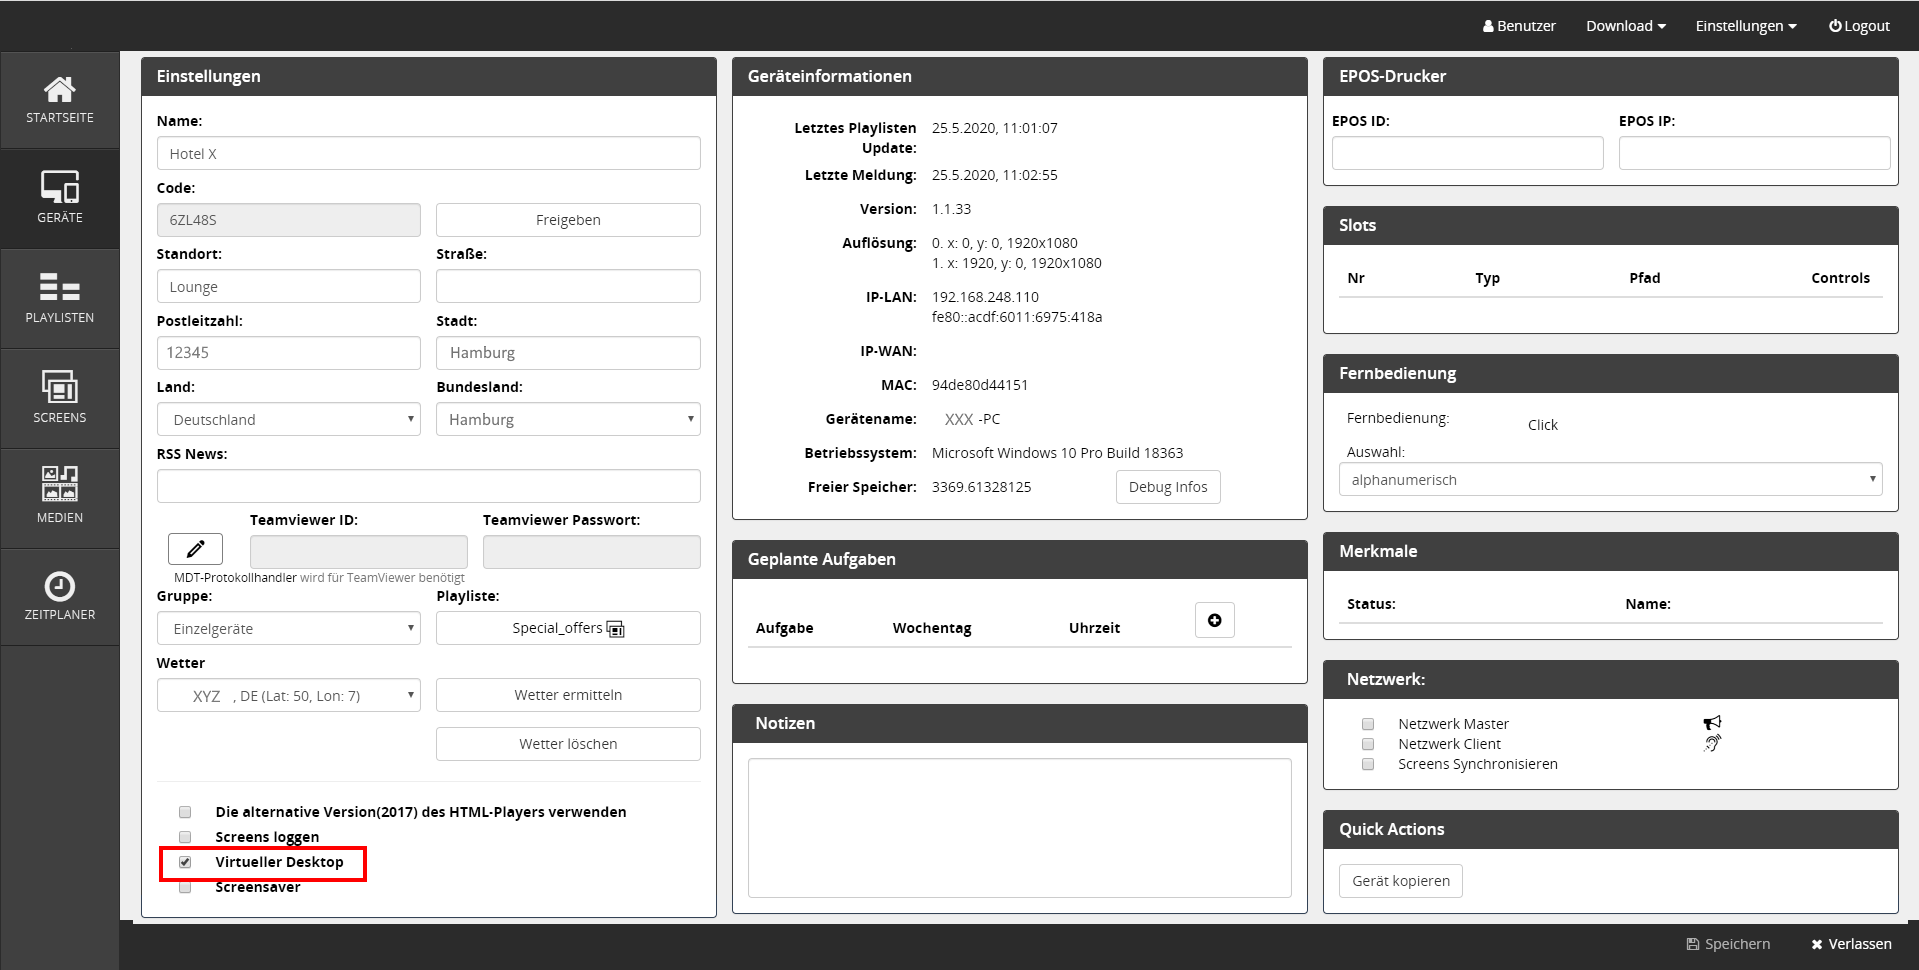Check the Netzwerk Master checkbox
This screenshot has height=970, width=1919.
coord(1368,724)
